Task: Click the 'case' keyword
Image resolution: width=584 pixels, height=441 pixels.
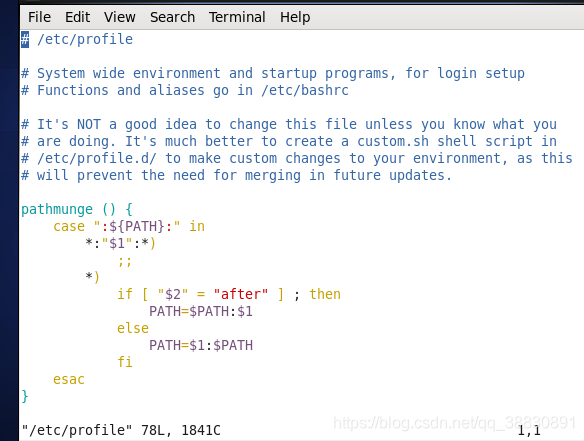Action: pyautogui.click(x=69, y=226)
